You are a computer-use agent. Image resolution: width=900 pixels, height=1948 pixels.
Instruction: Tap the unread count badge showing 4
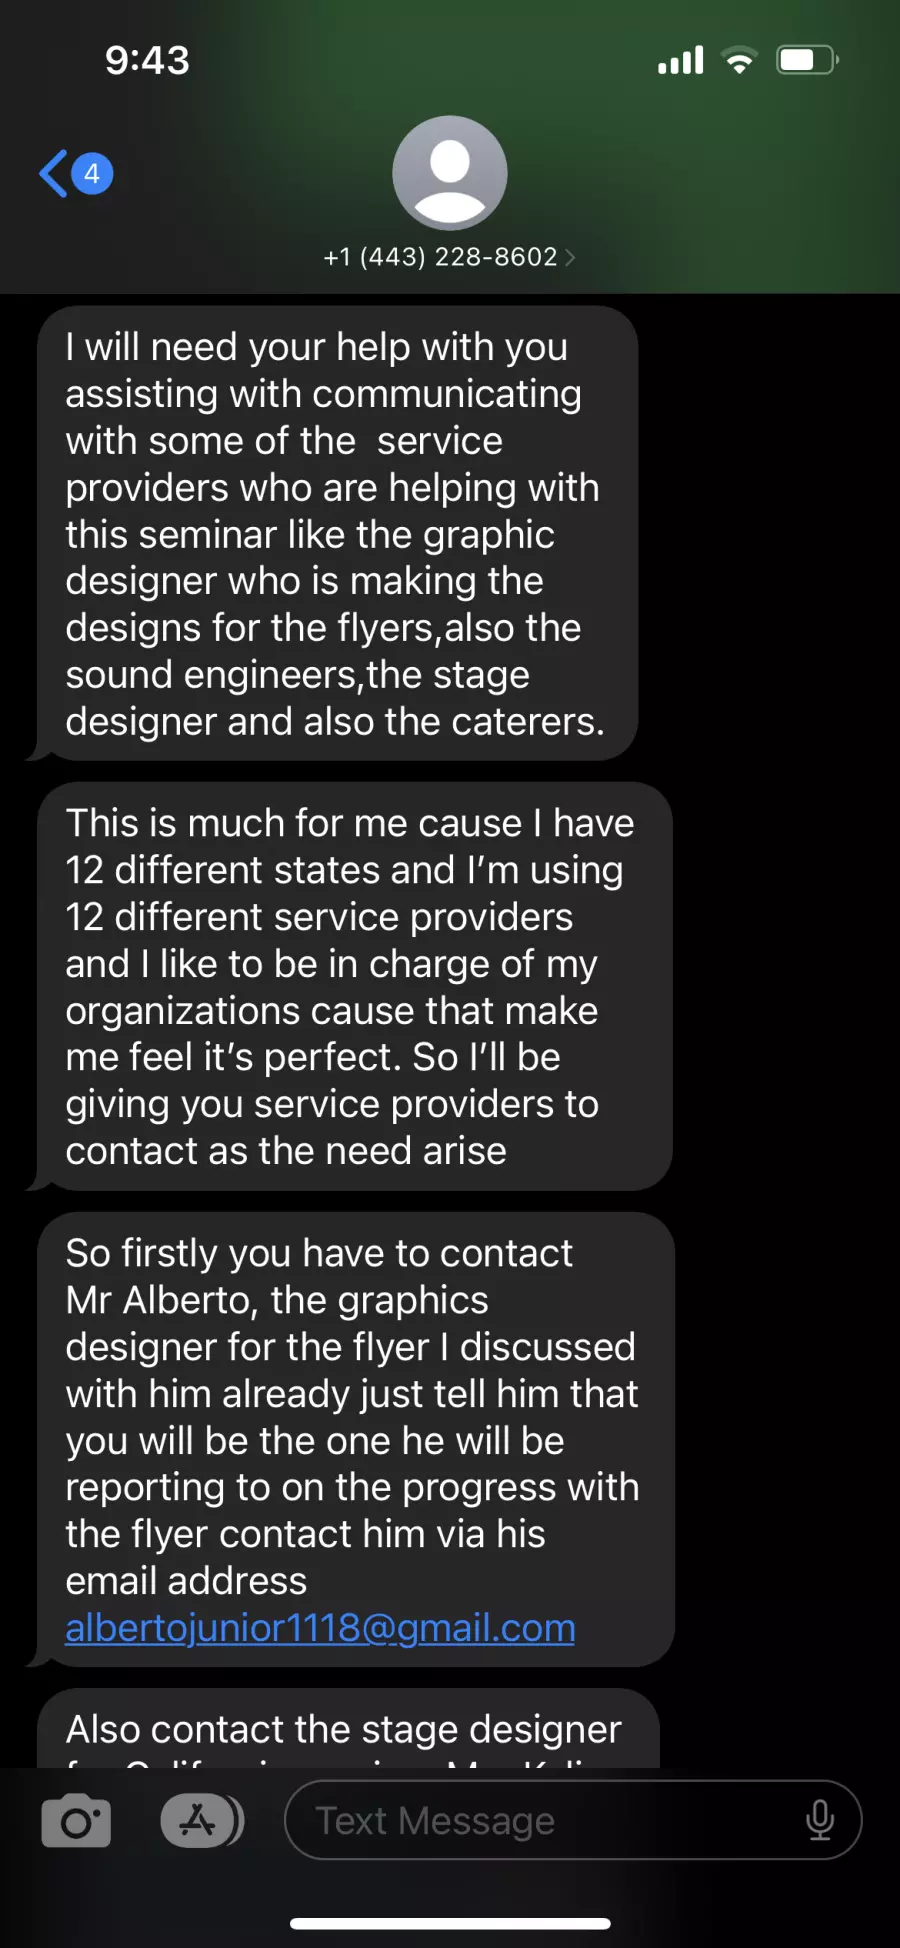[x=92, y=174]
